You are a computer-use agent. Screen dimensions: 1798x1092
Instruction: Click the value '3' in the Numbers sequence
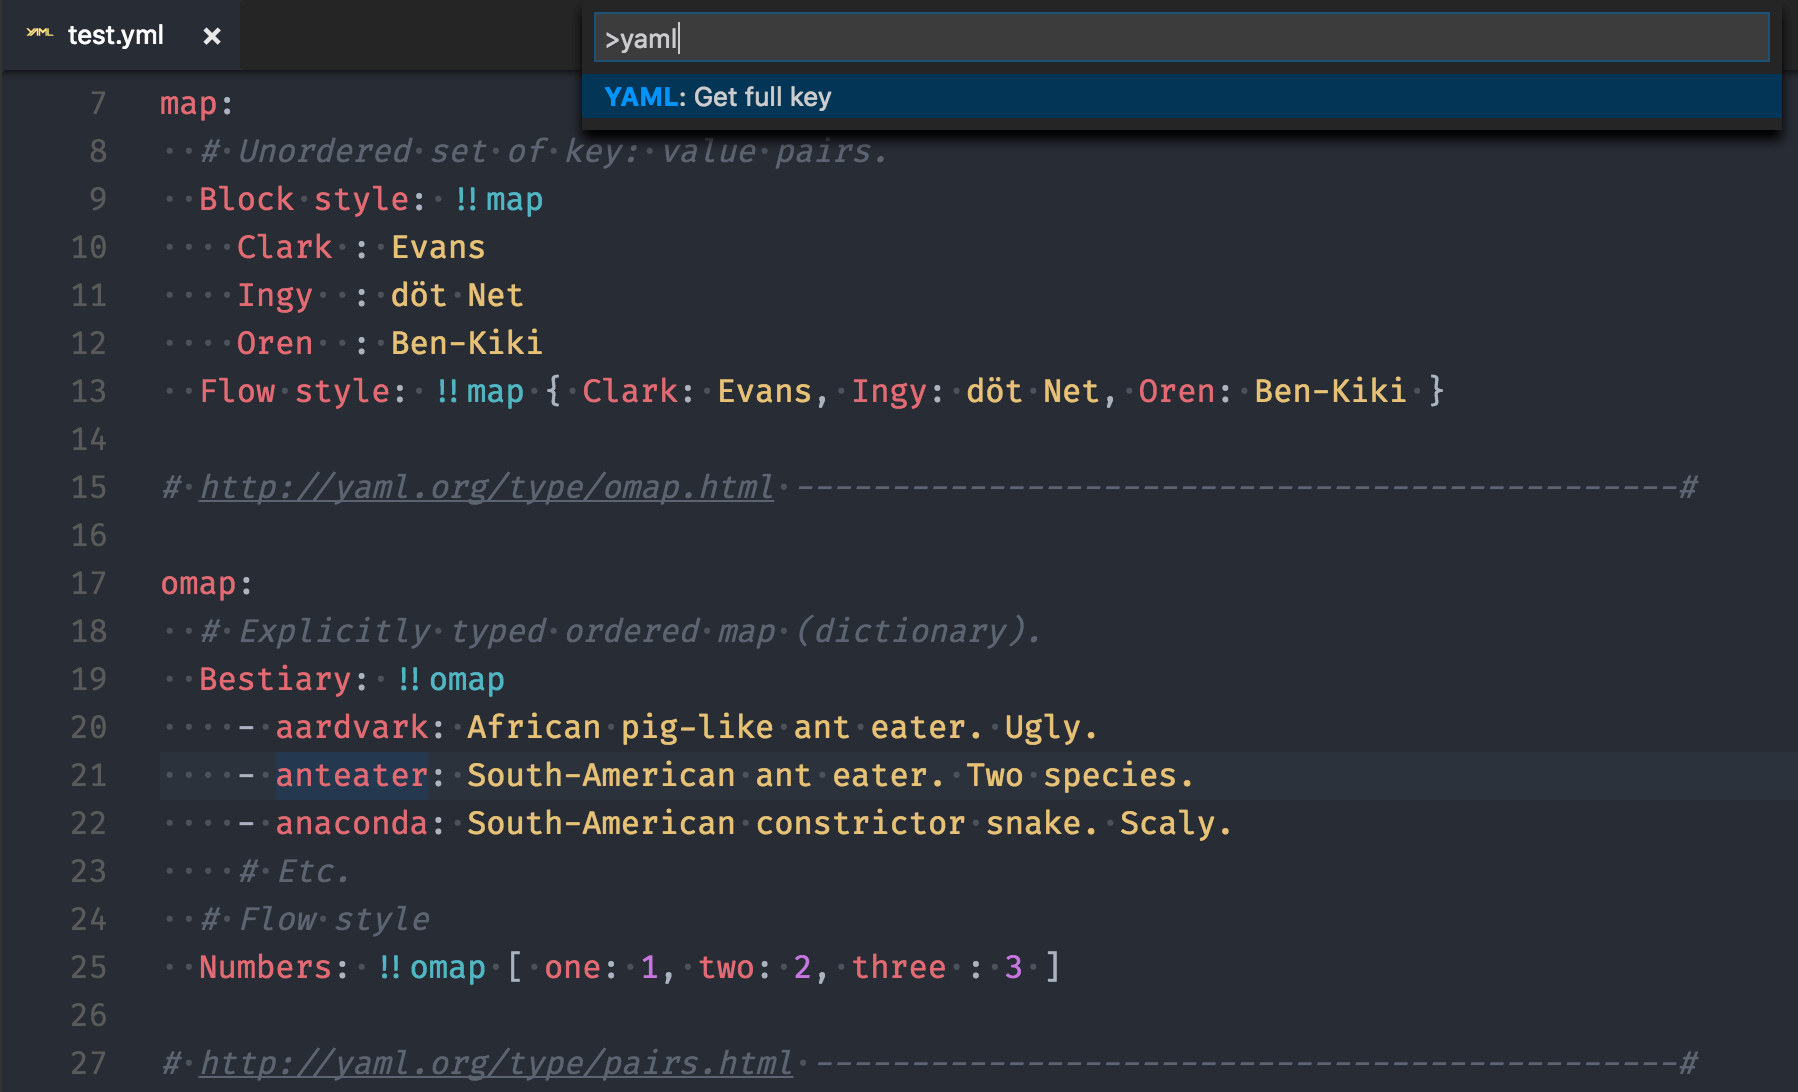1013,967
